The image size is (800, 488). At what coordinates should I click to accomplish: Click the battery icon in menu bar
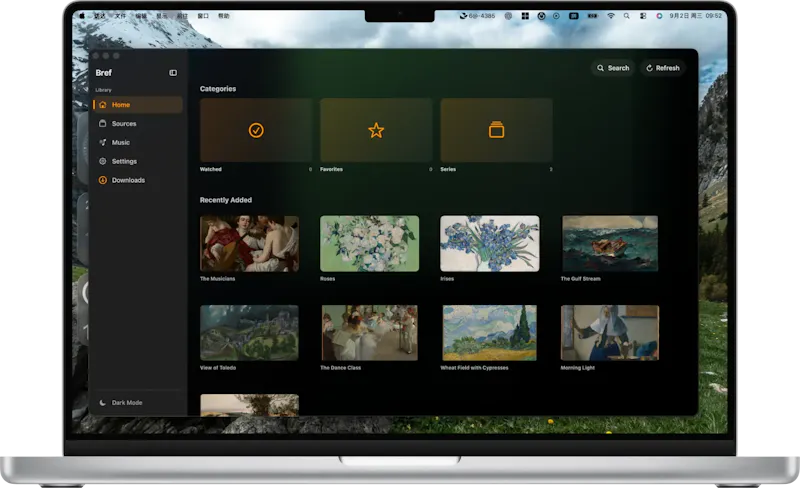592,16
